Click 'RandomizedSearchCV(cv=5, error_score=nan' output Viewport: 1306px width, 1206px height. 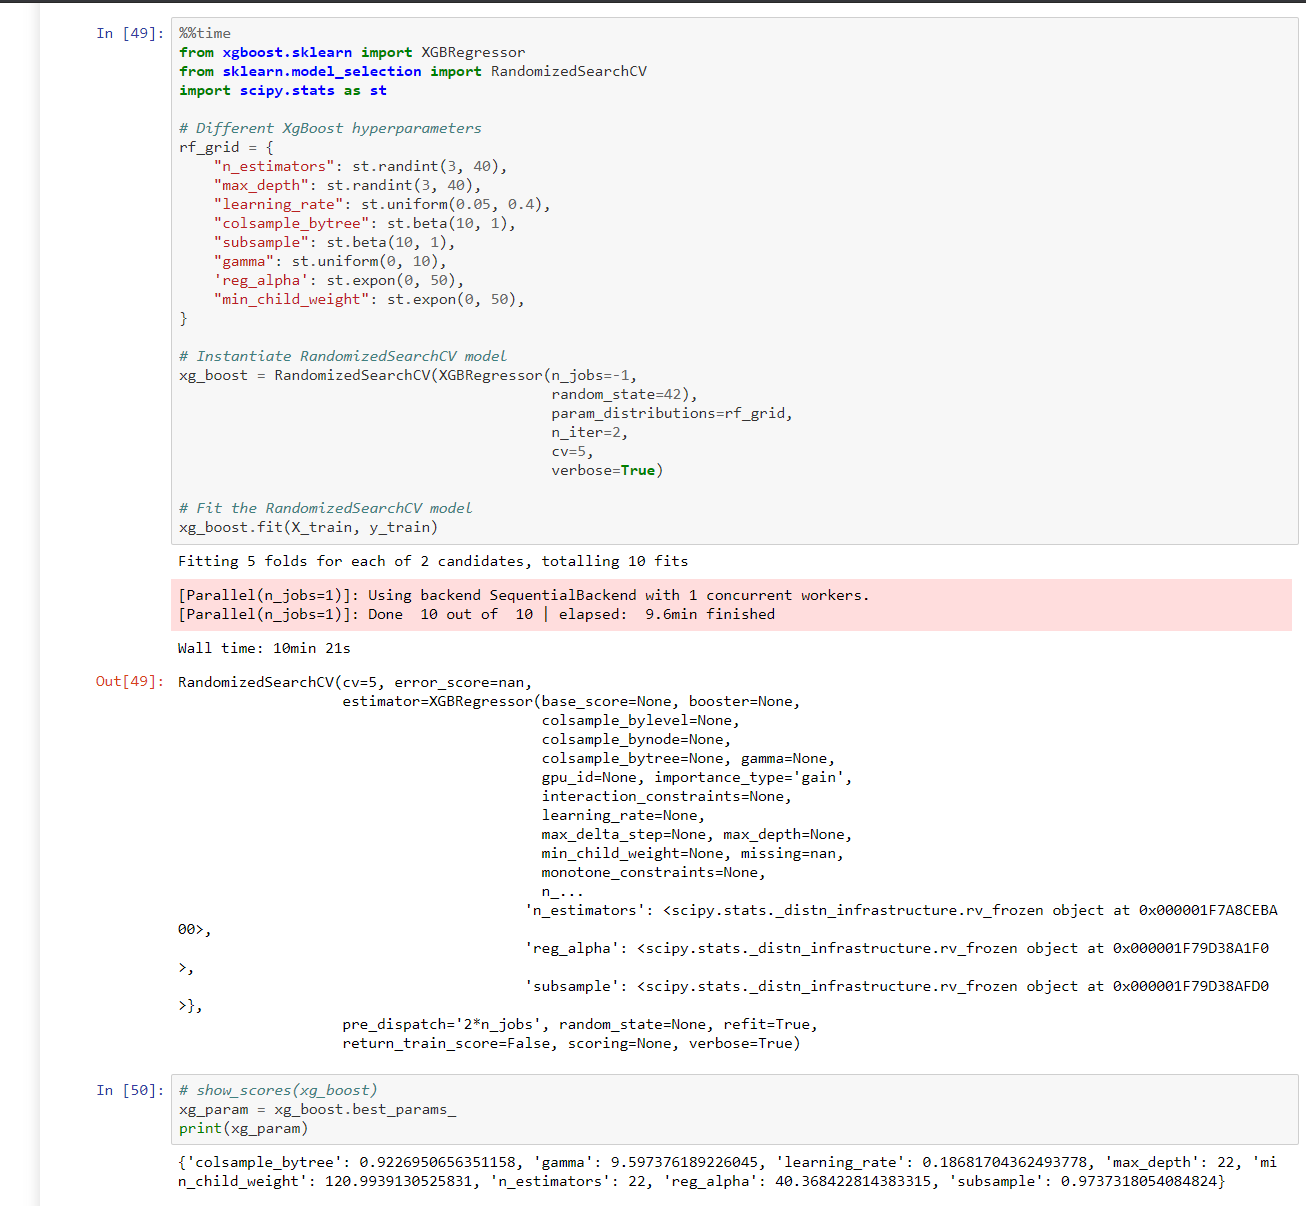(x=355, y=682)
